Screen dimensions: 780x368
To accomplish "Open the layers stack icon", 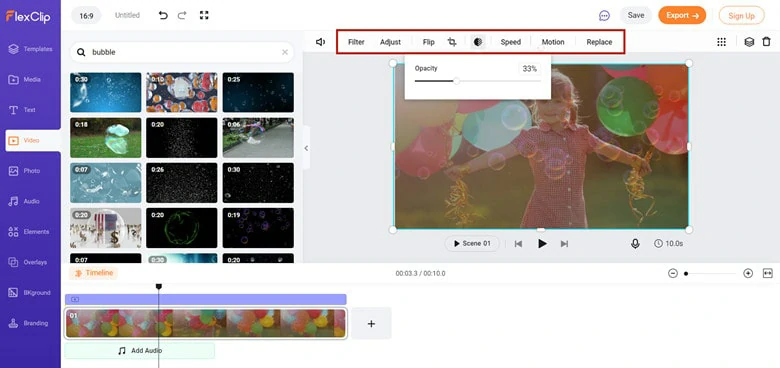I will [749, 42].
